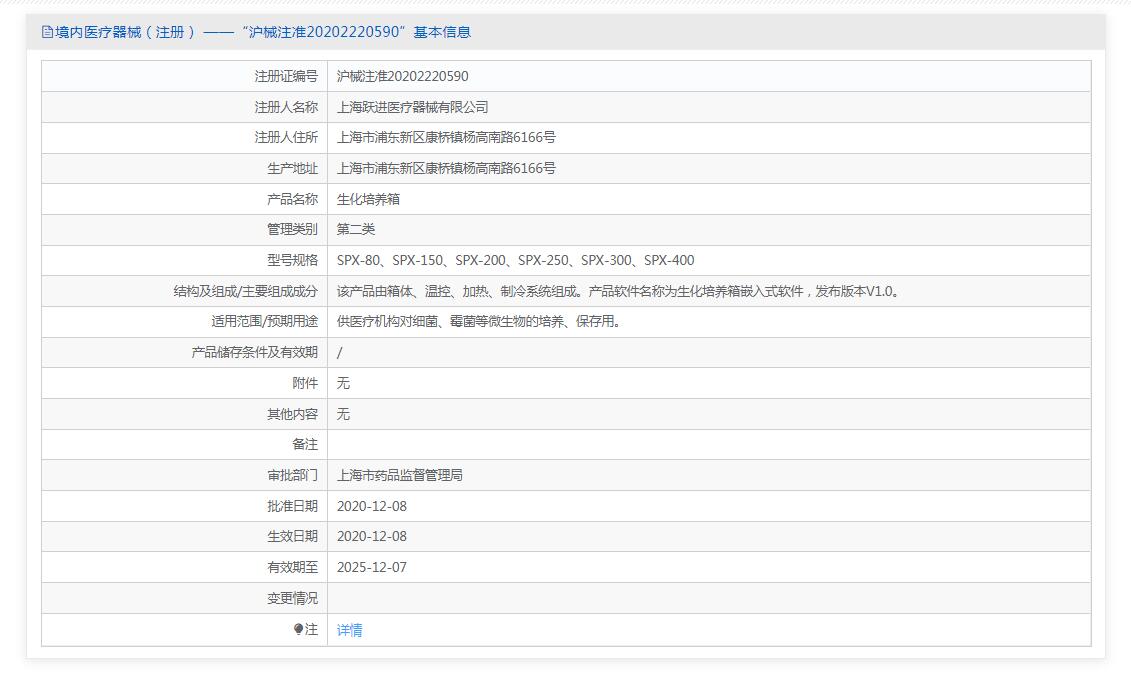
Task: Click the 其他内容 field label
Action: (292, 414)
